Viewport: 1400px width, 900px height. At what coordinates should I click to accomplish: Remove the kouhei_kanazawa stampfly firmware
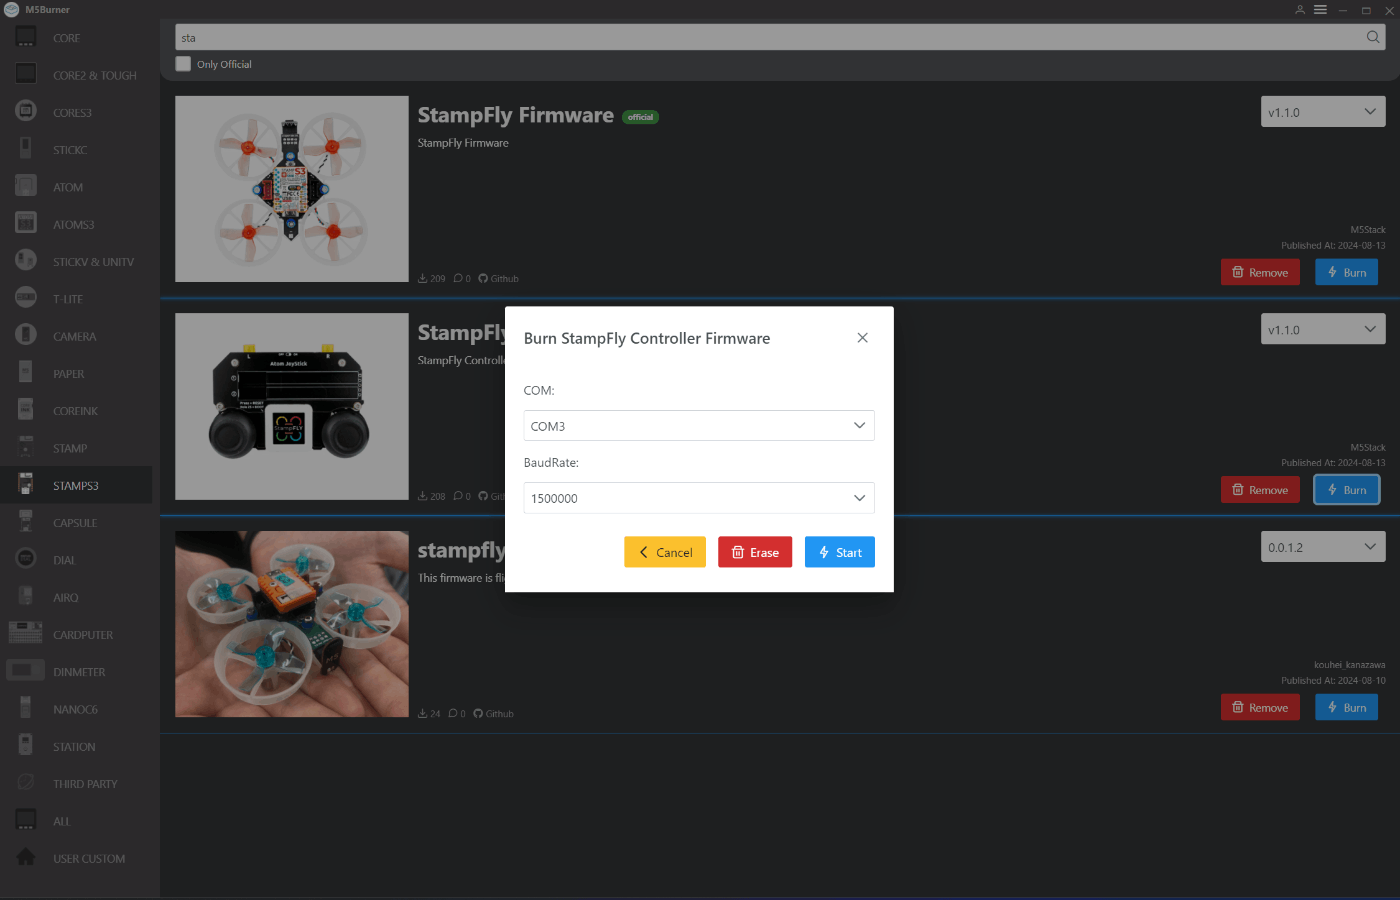[x=1260, y=707]
